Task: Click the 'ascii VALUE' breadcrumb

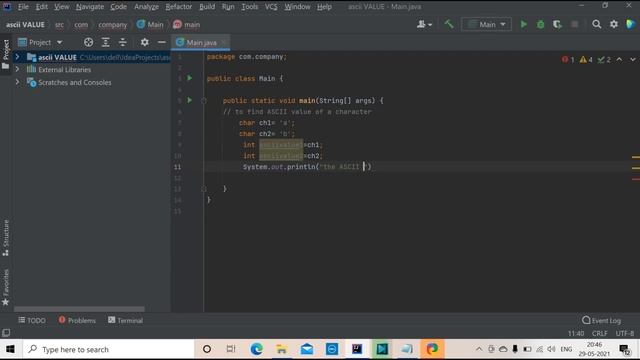Action: coord(25,24)
